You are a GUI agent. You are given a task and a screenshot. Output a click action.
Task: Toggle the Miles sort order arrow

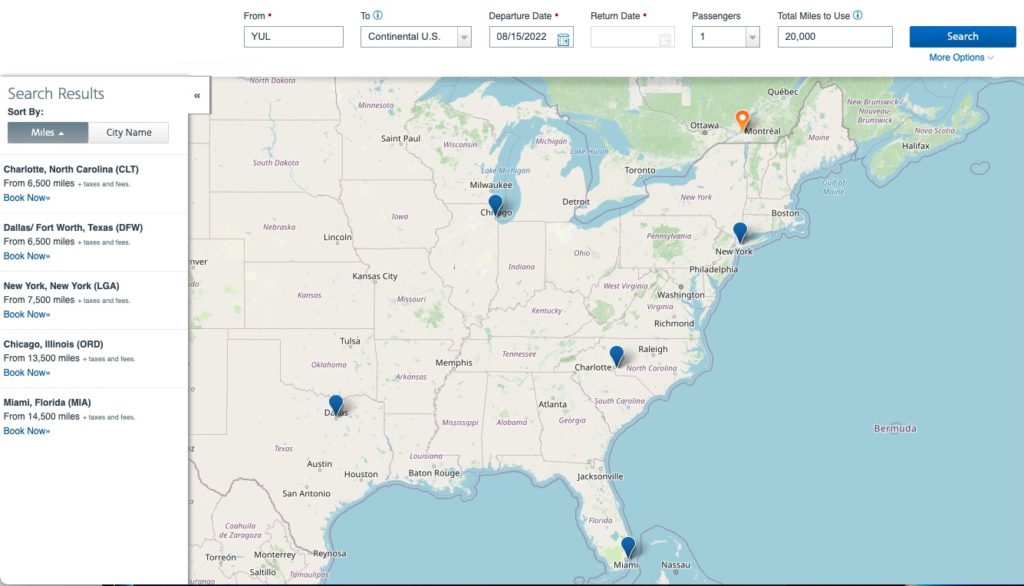63,131
